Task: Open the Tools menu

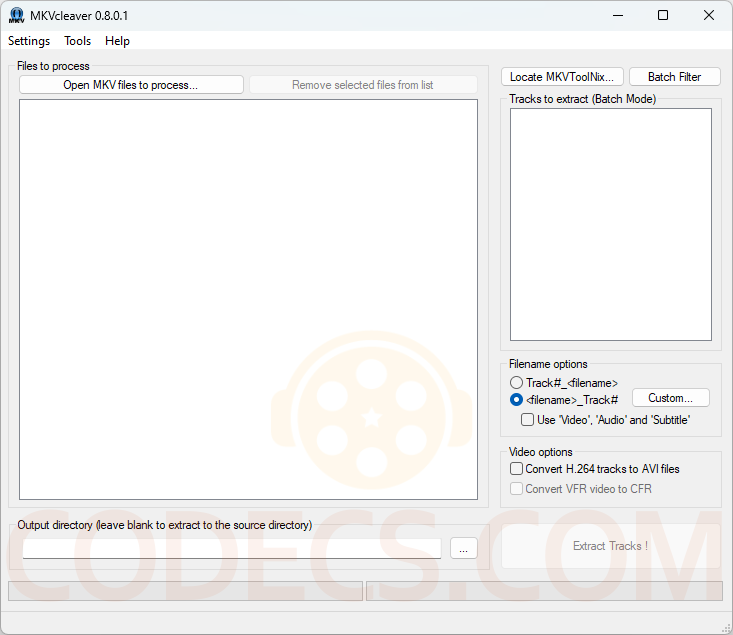Action: click(x=78, y=41)
